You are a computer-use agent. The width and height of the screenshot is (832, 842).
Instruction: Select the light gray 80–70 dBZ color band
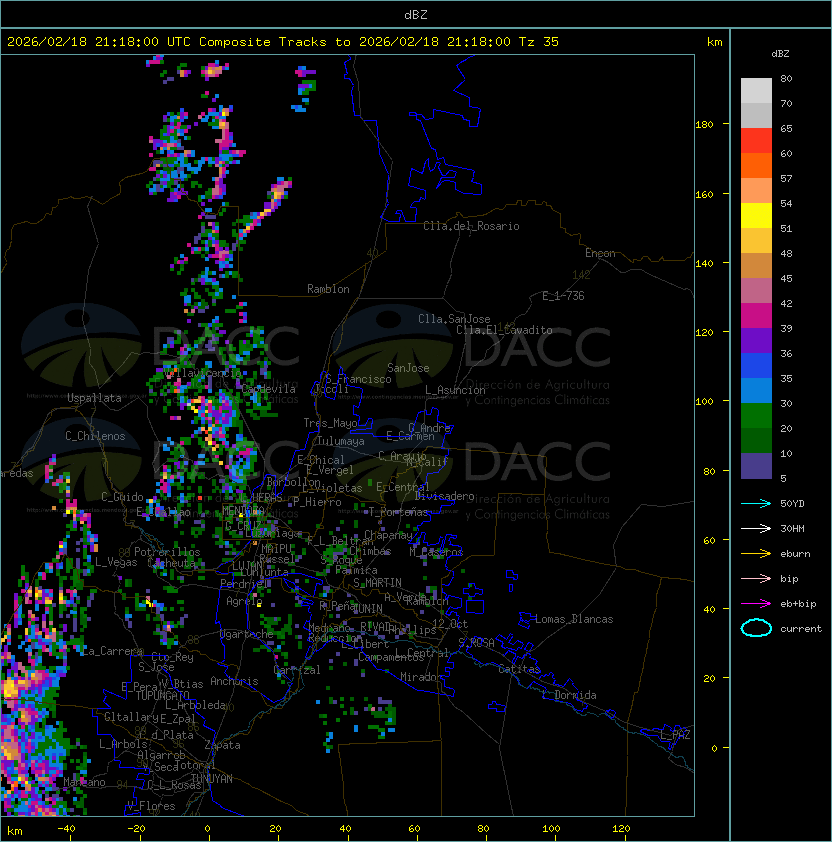(x=756, y=91)
